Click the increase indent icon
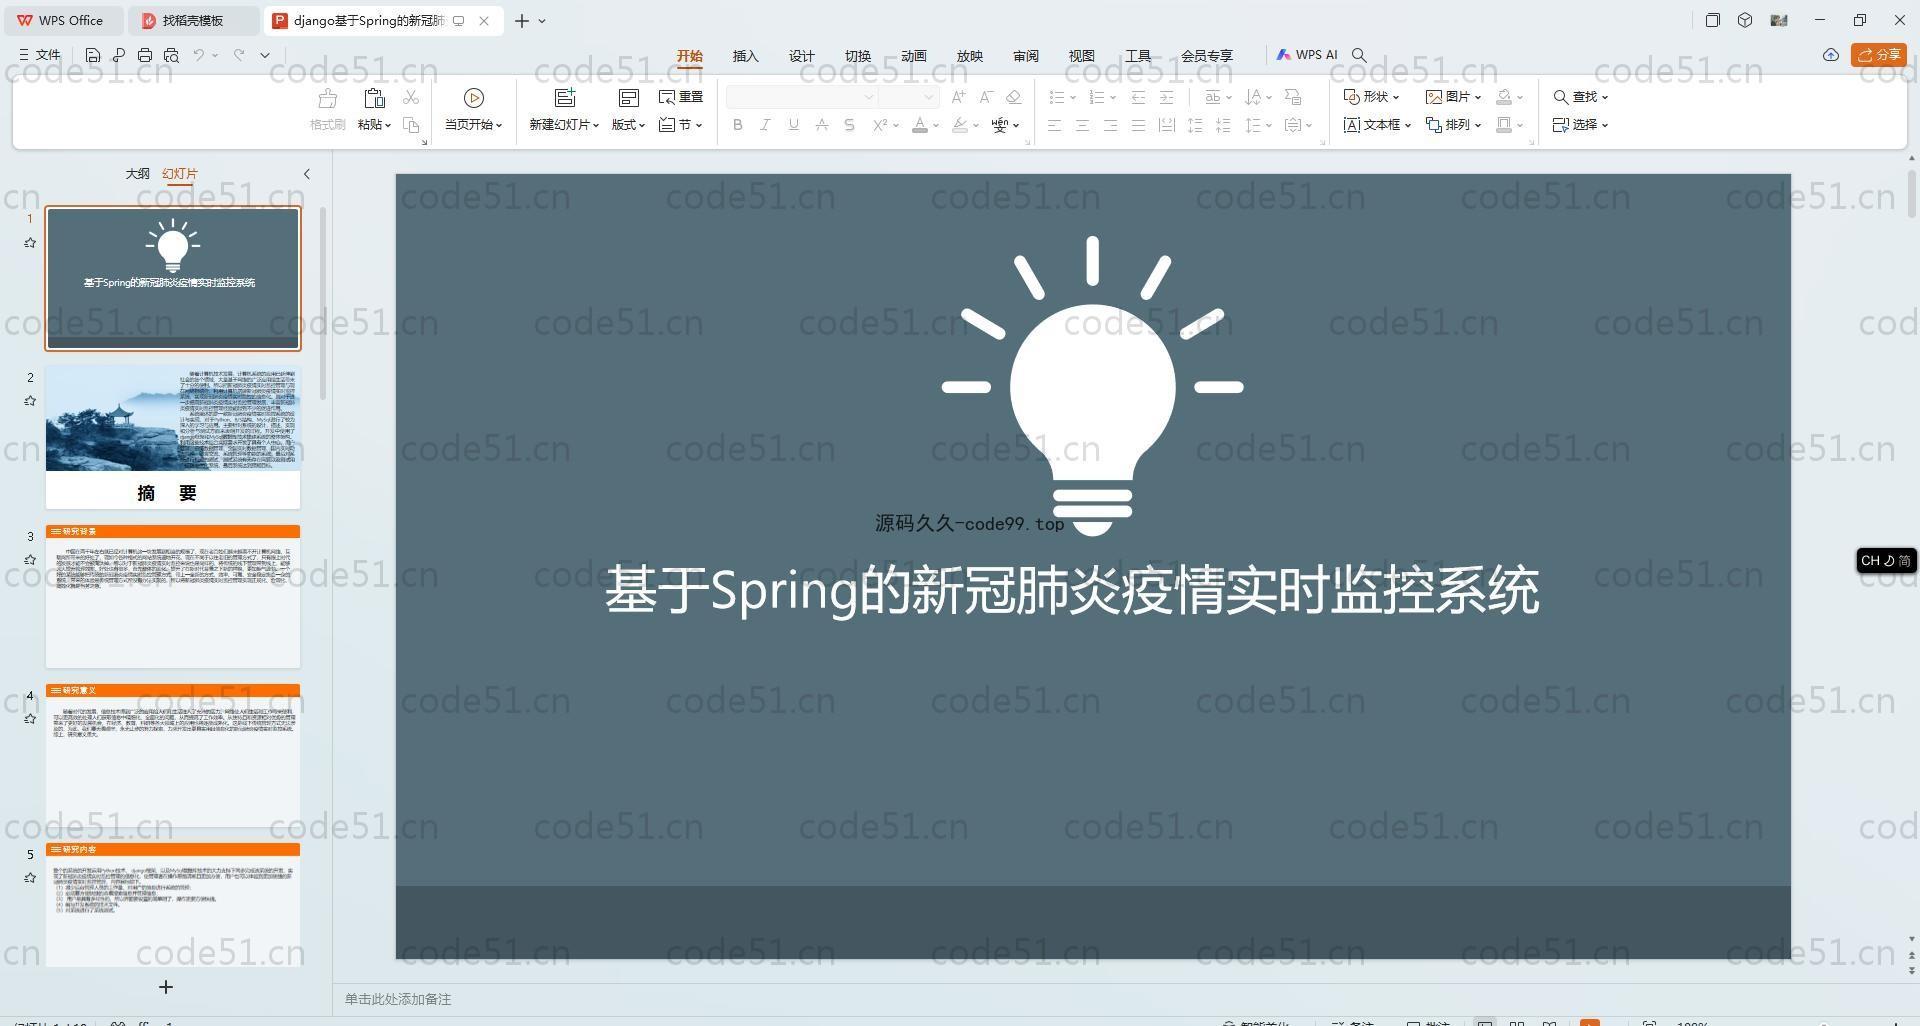This screenshot has height=1026, width=1920. (1166, 97)
